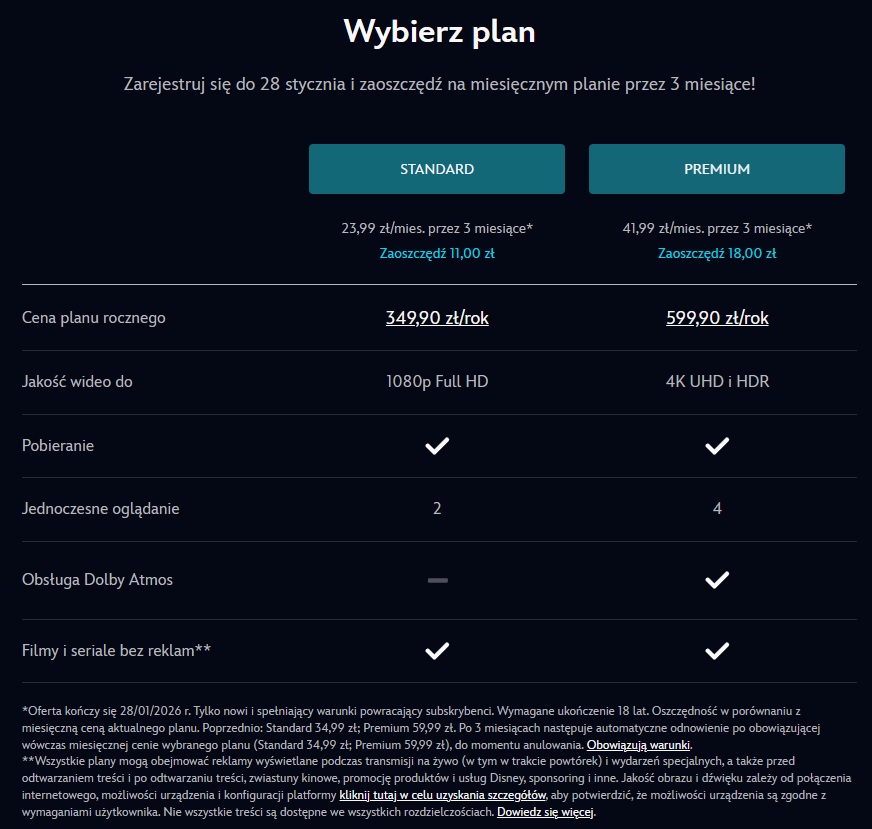The height and width of the screenshot is (829, 872).
Task: Click the Premium Dolby Atmos checkmark
Action: point(716,580)
